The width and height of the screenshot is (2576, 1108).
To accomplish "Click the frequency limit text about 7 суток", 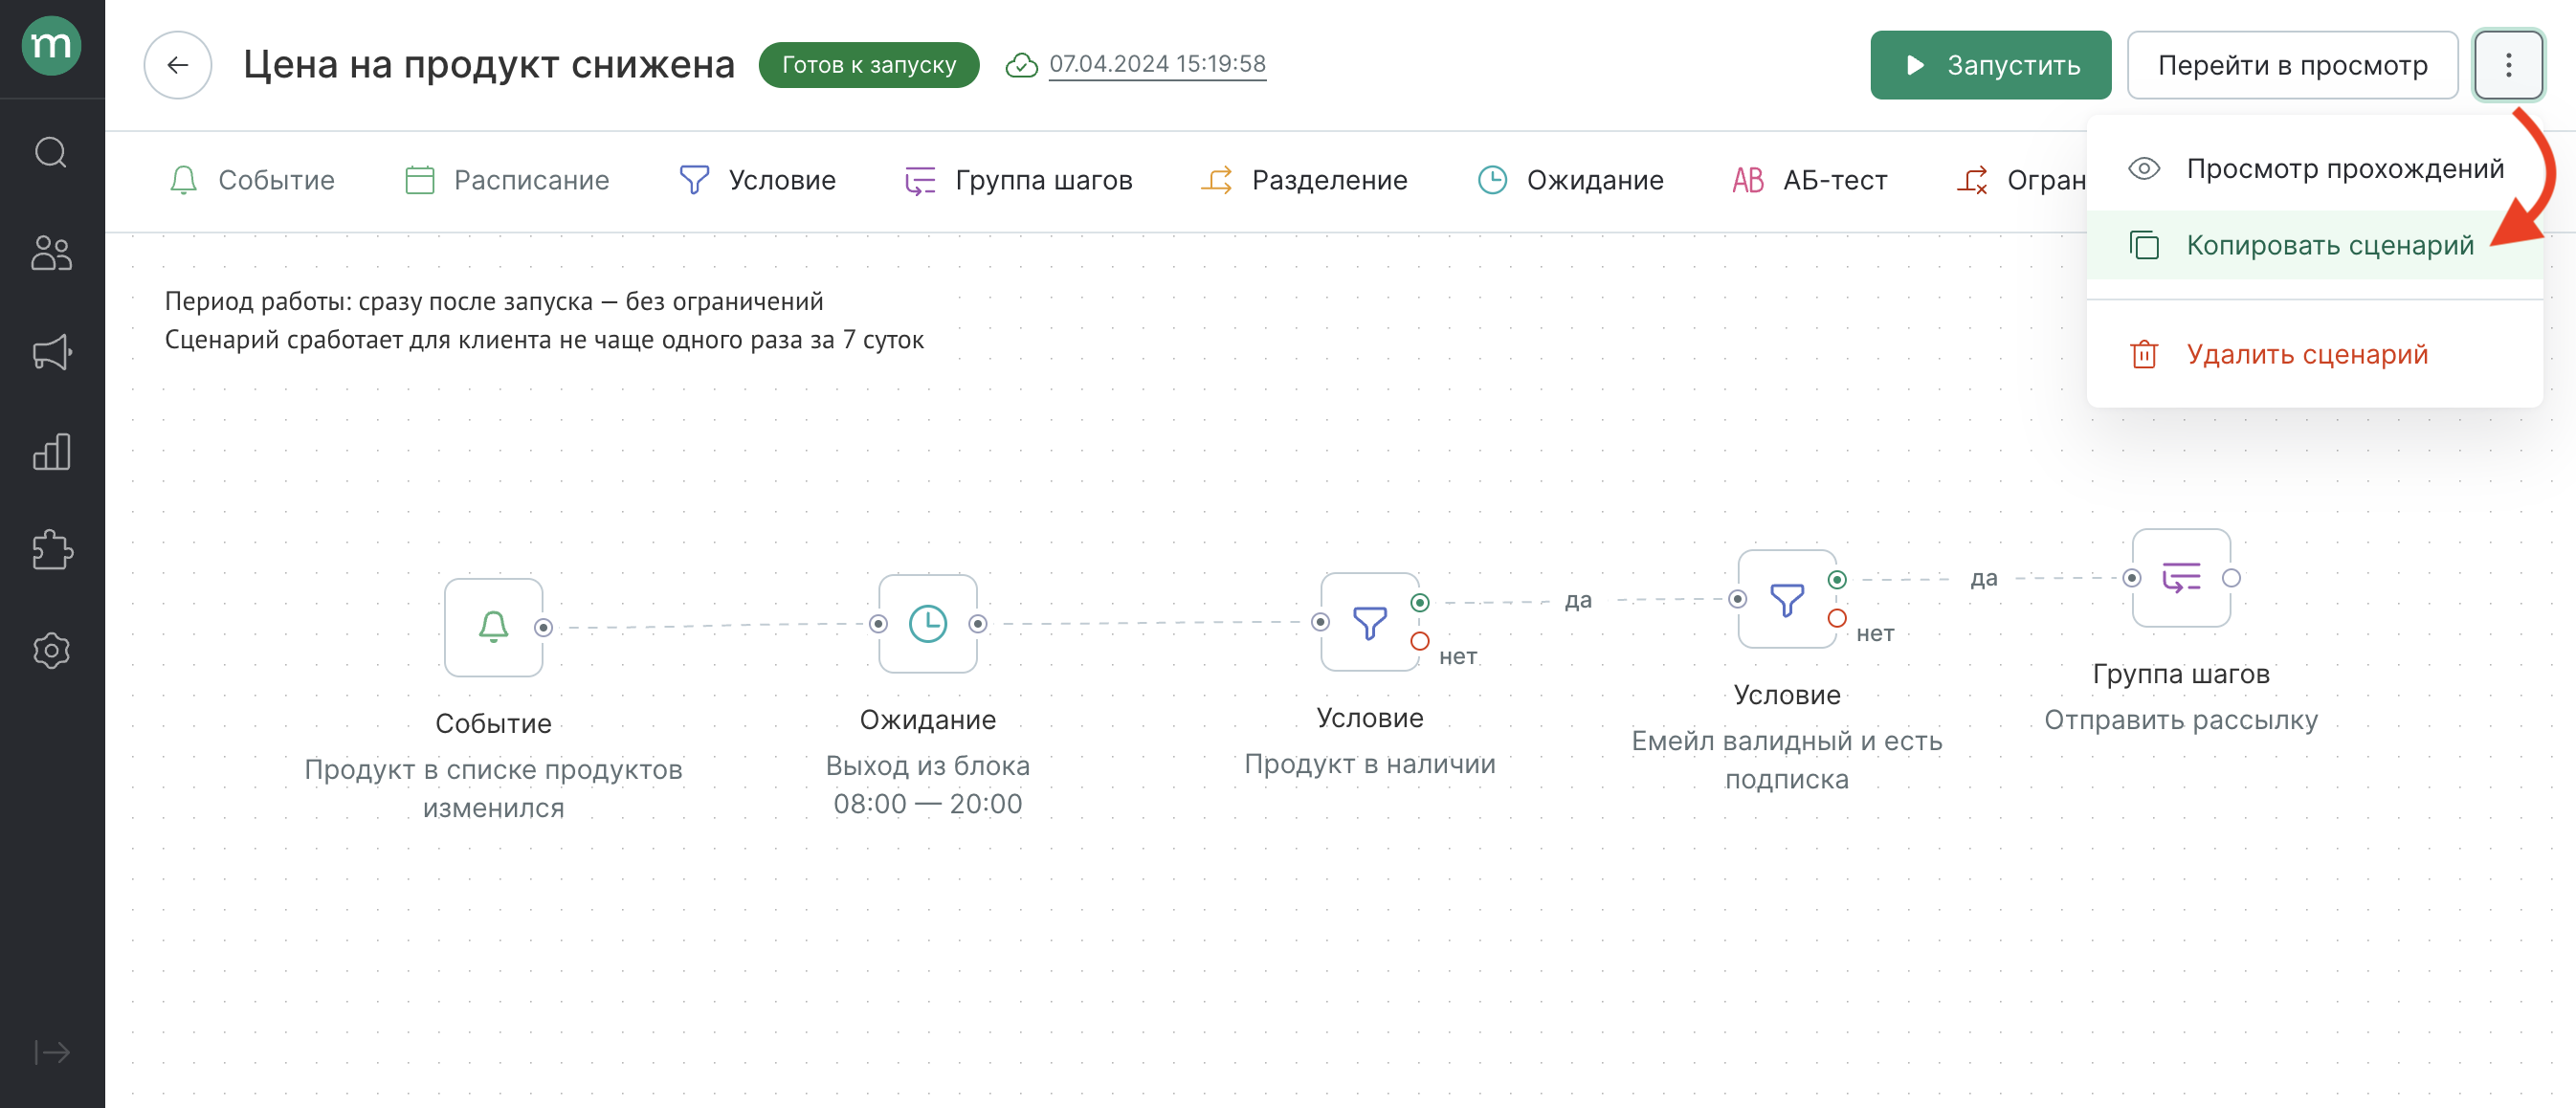I will [x=544, y=340].
